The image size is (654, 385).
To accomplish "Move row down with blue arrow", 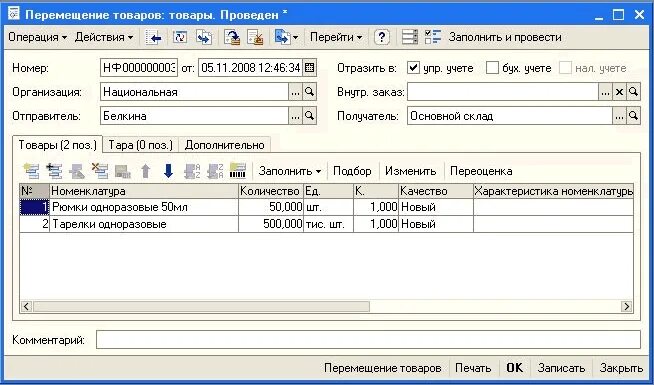I will click(168, 171).
